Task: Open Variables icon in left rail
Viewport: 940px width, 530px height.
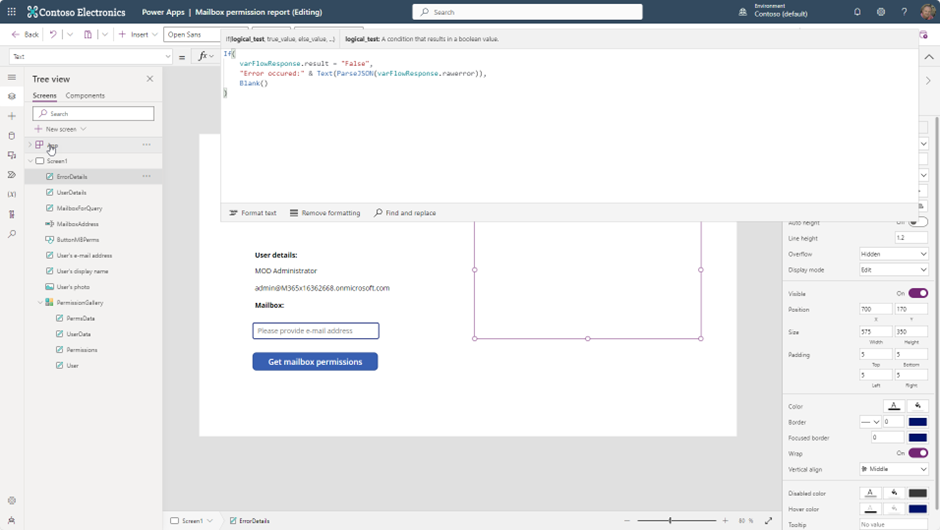Action: tap(11, 194)
